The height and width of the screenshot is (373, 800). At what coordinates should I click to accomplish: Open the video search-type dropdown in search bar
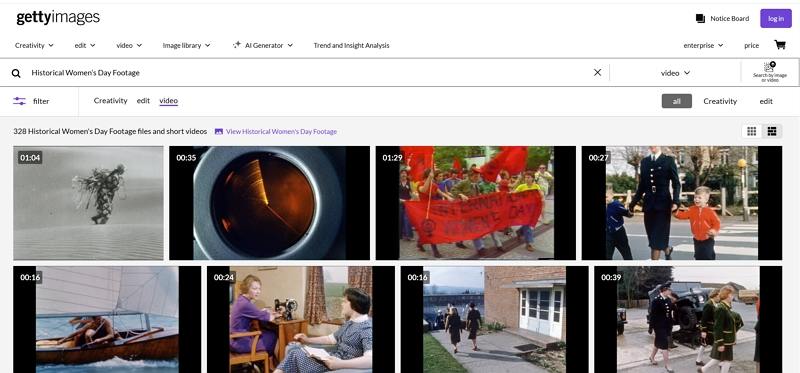coord(676,73)
